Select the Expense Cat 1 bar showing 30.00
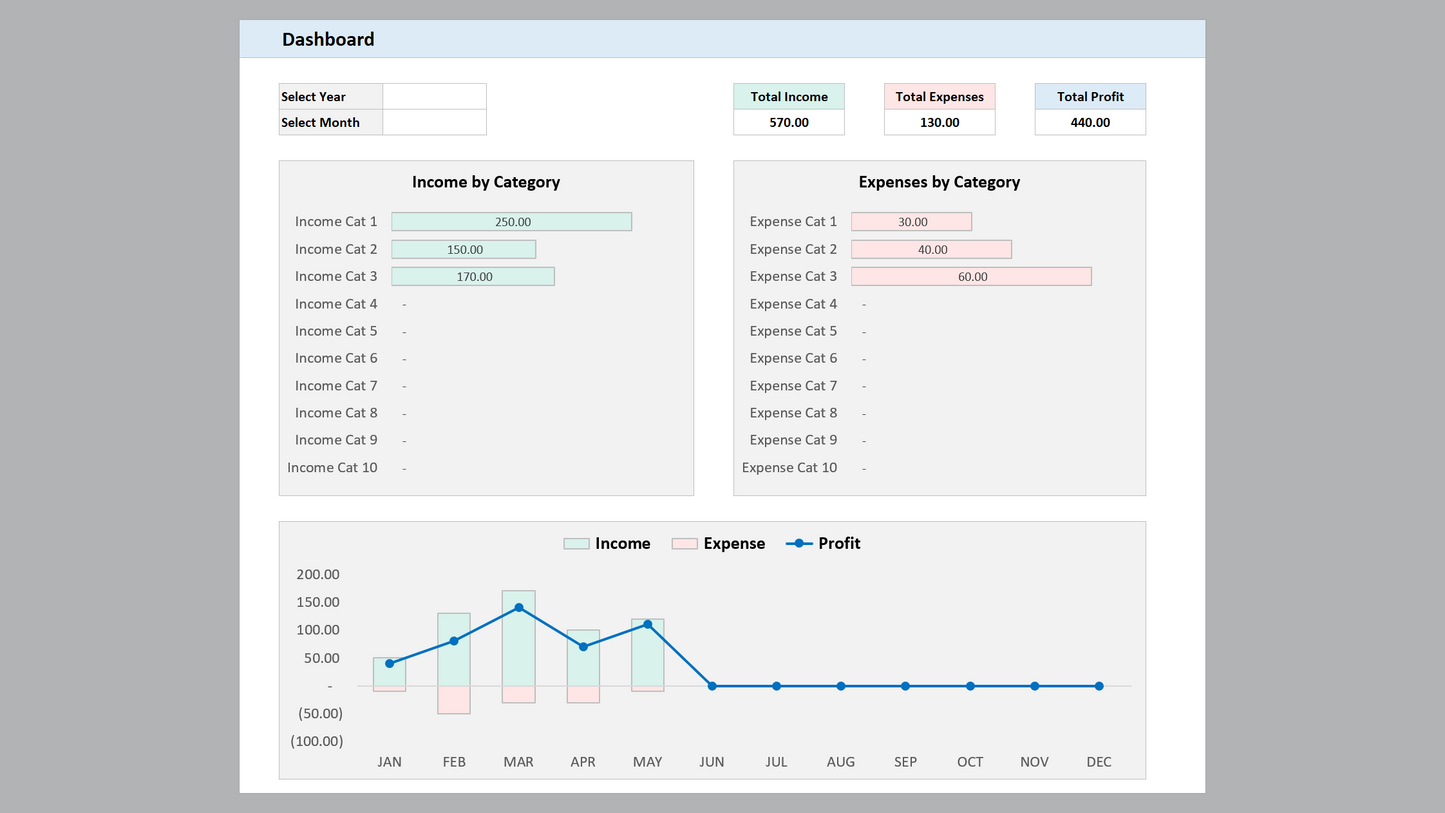 [911, 222]
